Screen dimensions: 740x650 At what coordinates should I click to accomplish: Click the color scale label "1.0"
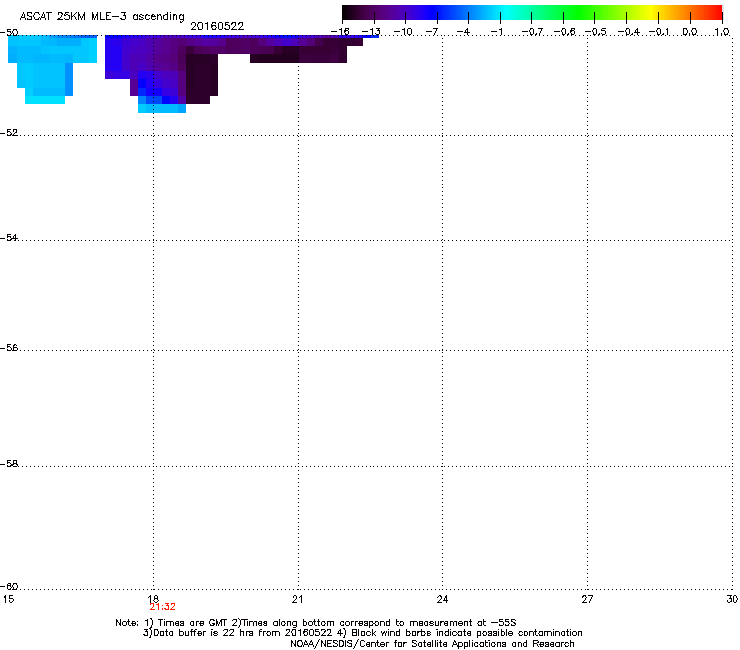[x=722, y=32]
